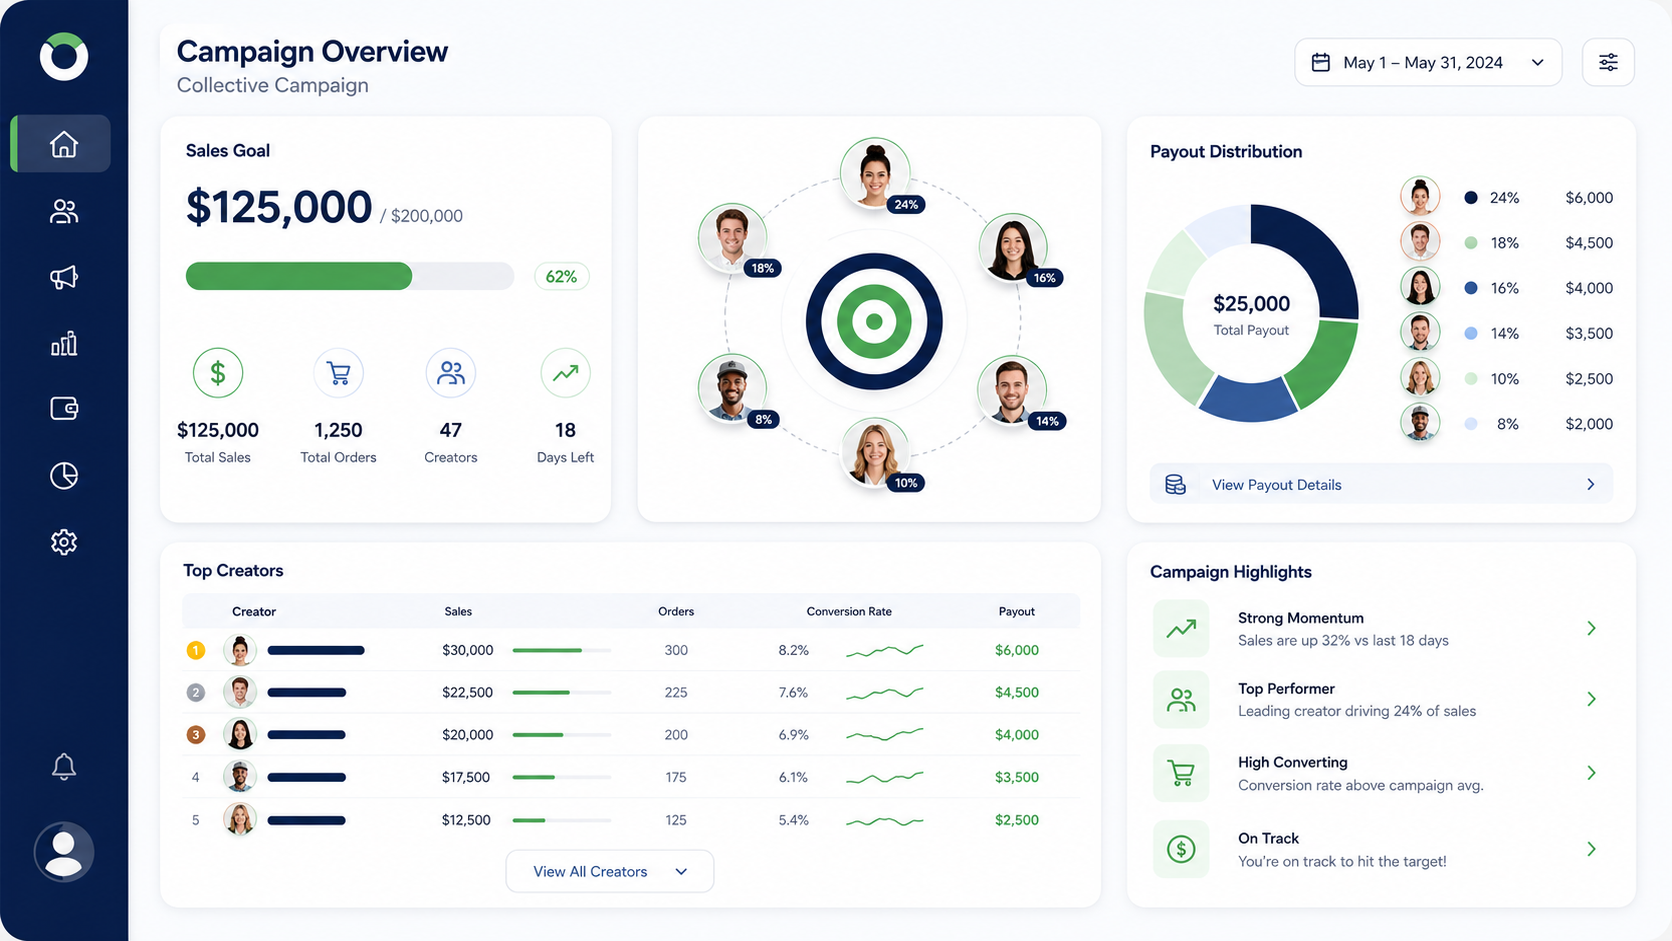
Task: Click the $12,500 sales progress bar
Action: point(562,820)
